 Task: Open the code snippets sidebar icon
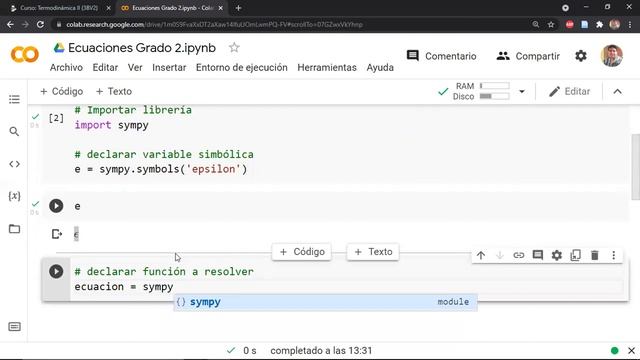(x=14, y=164)
